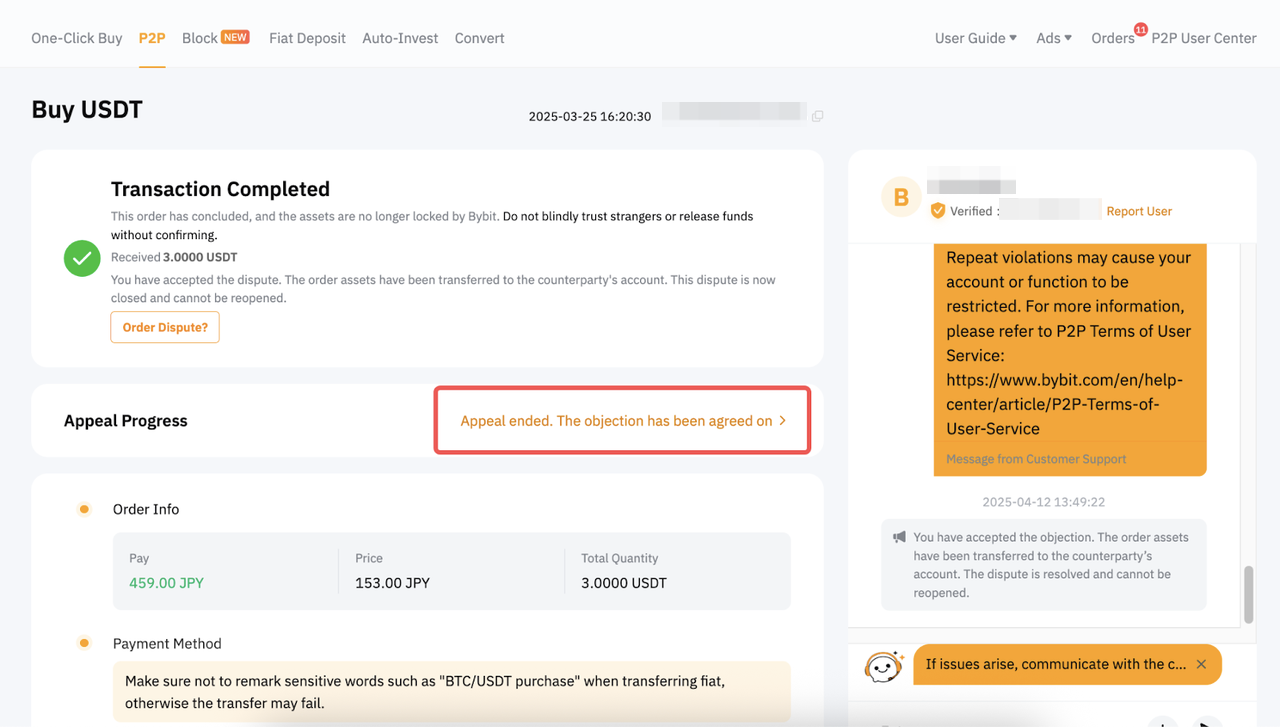Click the counterparty avatar letter B
This screenshot has height=727, width=1280.
pos(901,197)
